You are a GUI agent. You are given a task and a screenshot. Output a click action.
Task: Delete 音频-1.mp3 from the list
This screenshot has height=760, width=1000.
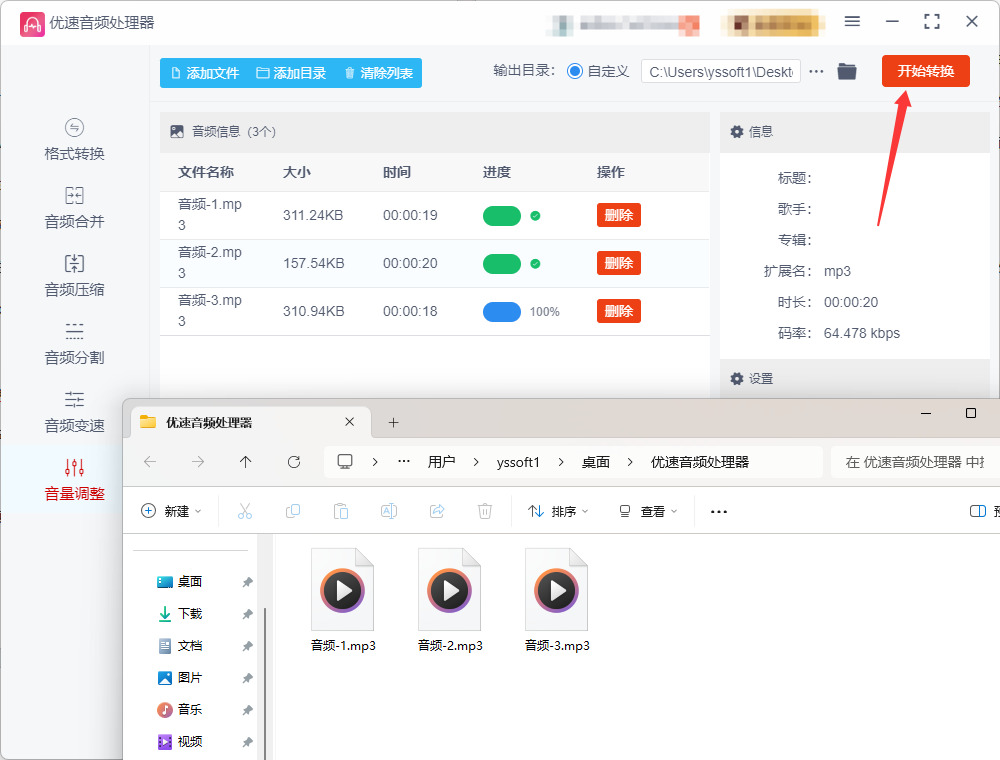pos(619,216)
